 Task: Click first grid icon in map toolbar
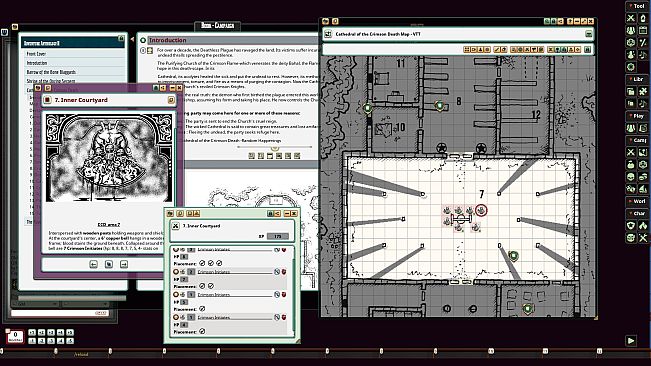[x=467, y=49]
